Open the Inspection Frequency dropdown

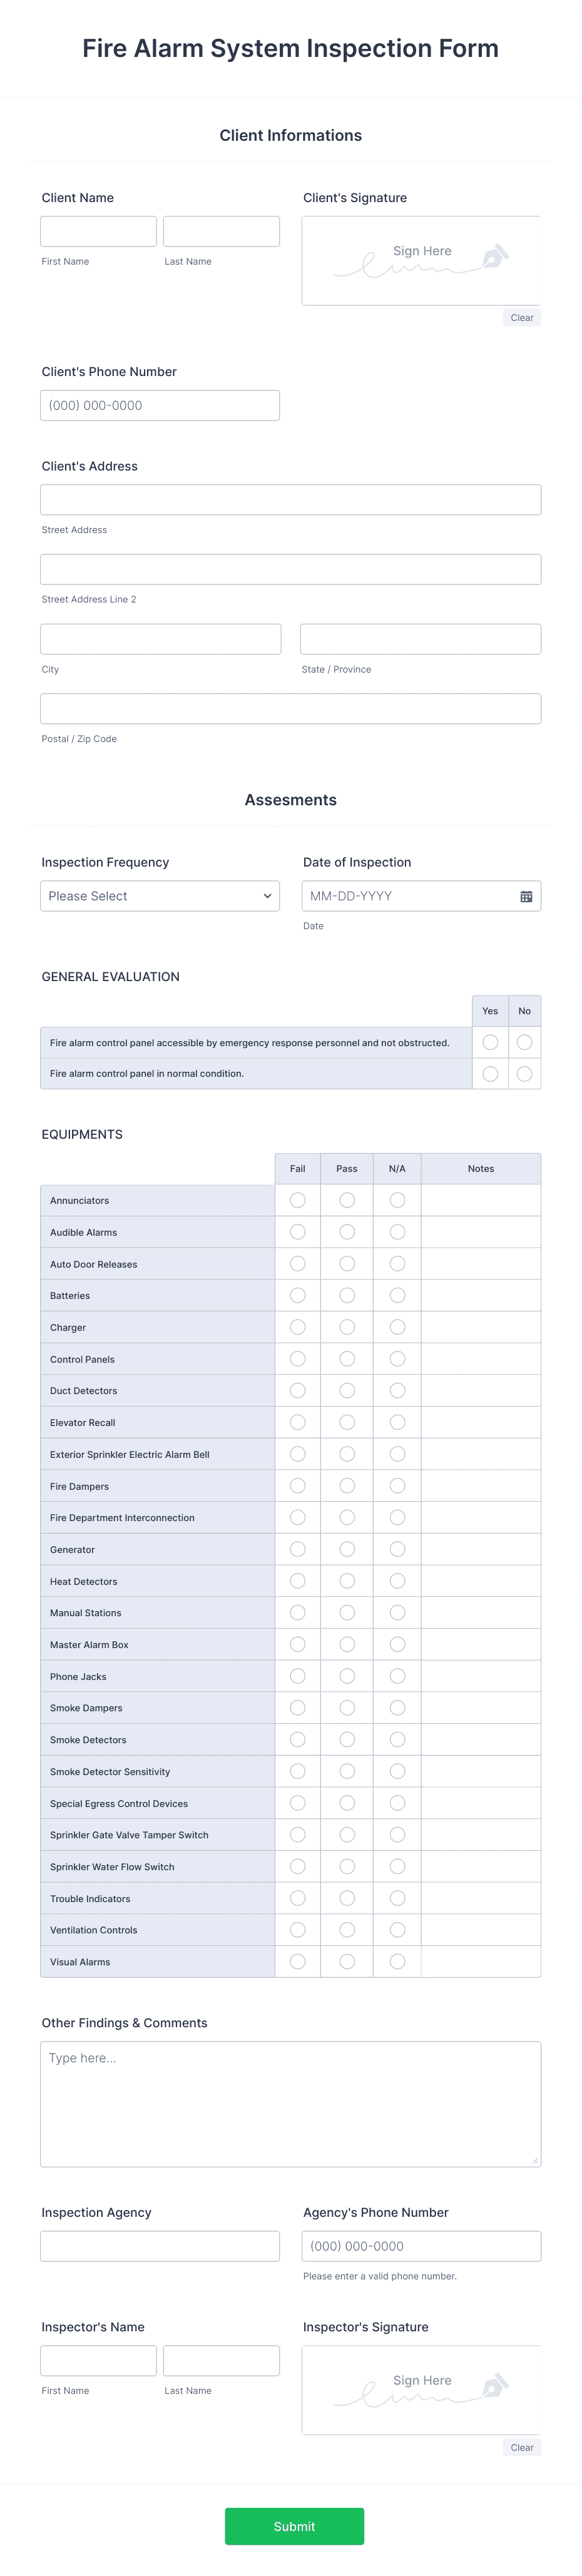click(x=159, y=896)
